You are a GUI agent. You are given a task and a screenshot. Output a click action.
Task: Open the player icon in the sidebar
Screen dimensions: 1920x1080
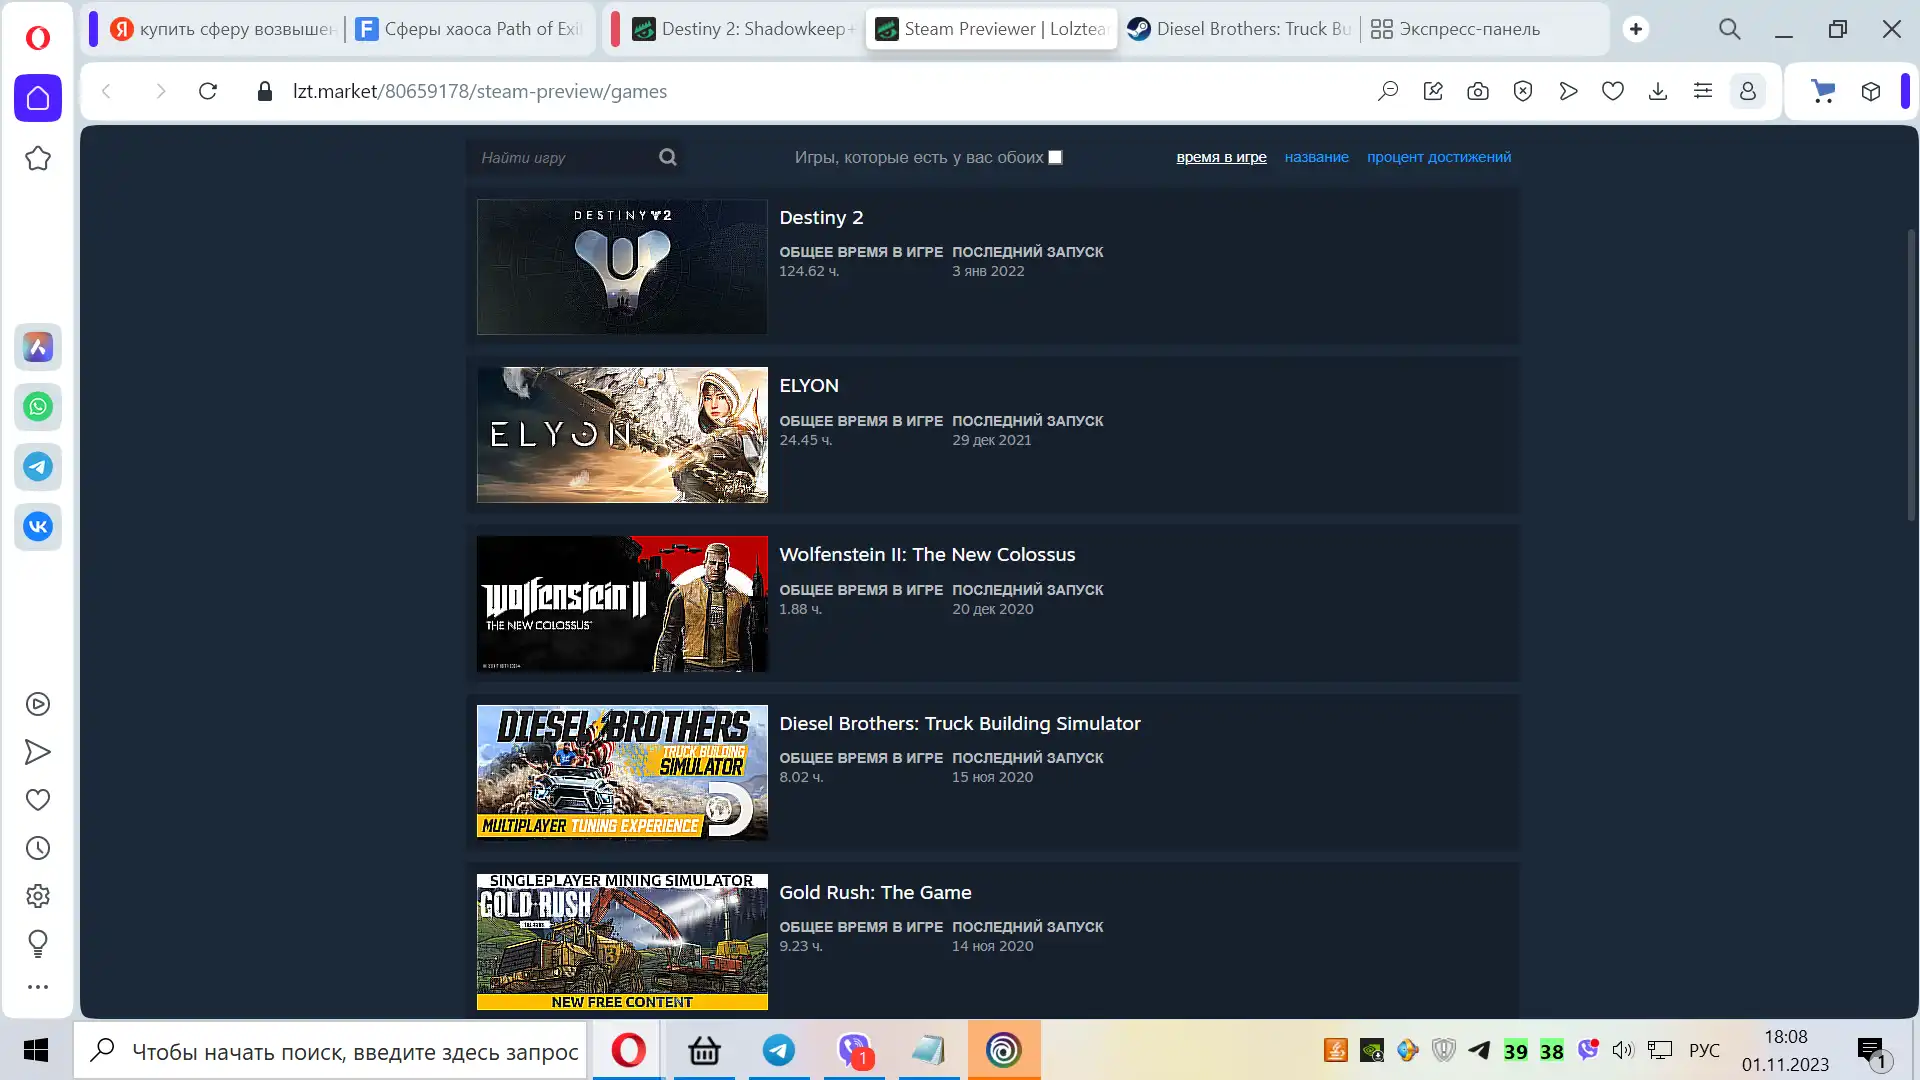38,704
